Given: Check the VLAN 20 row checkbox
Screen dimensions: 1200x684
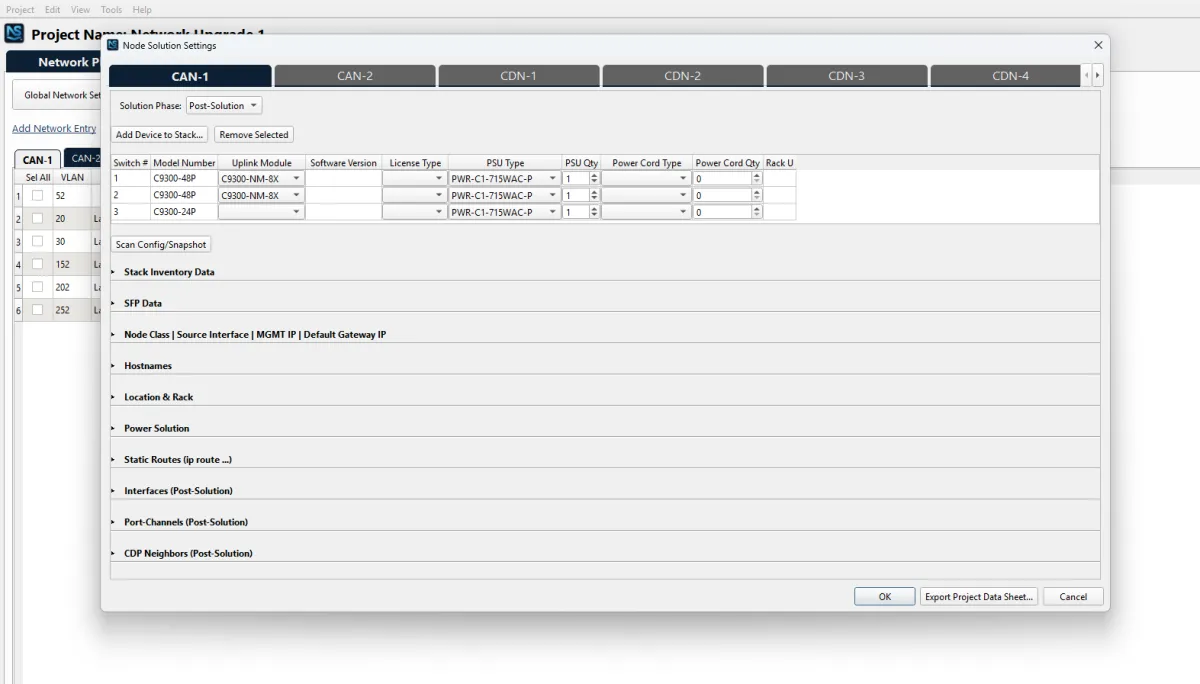Looking at the screenshot, I should [x=37, y=218].
